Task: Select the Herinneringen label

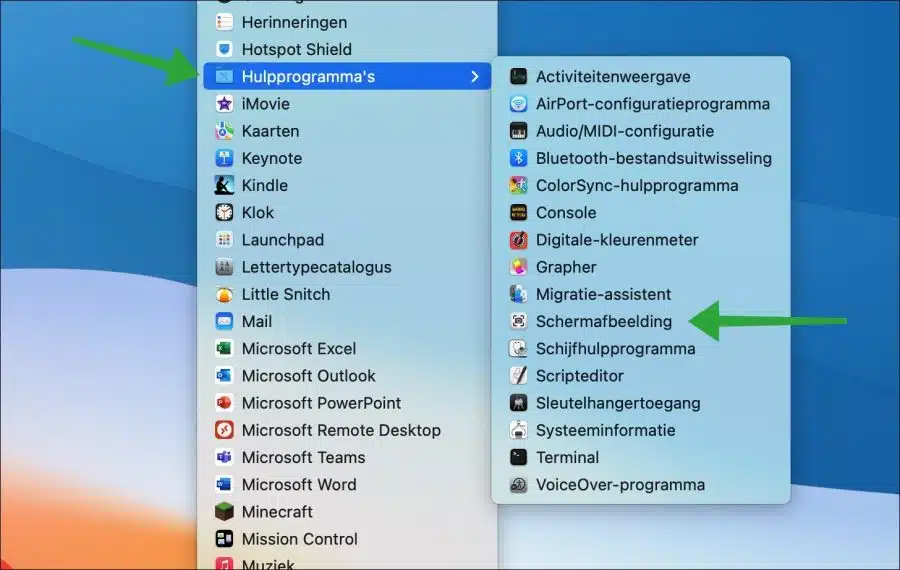Action: tap(294, 22)
